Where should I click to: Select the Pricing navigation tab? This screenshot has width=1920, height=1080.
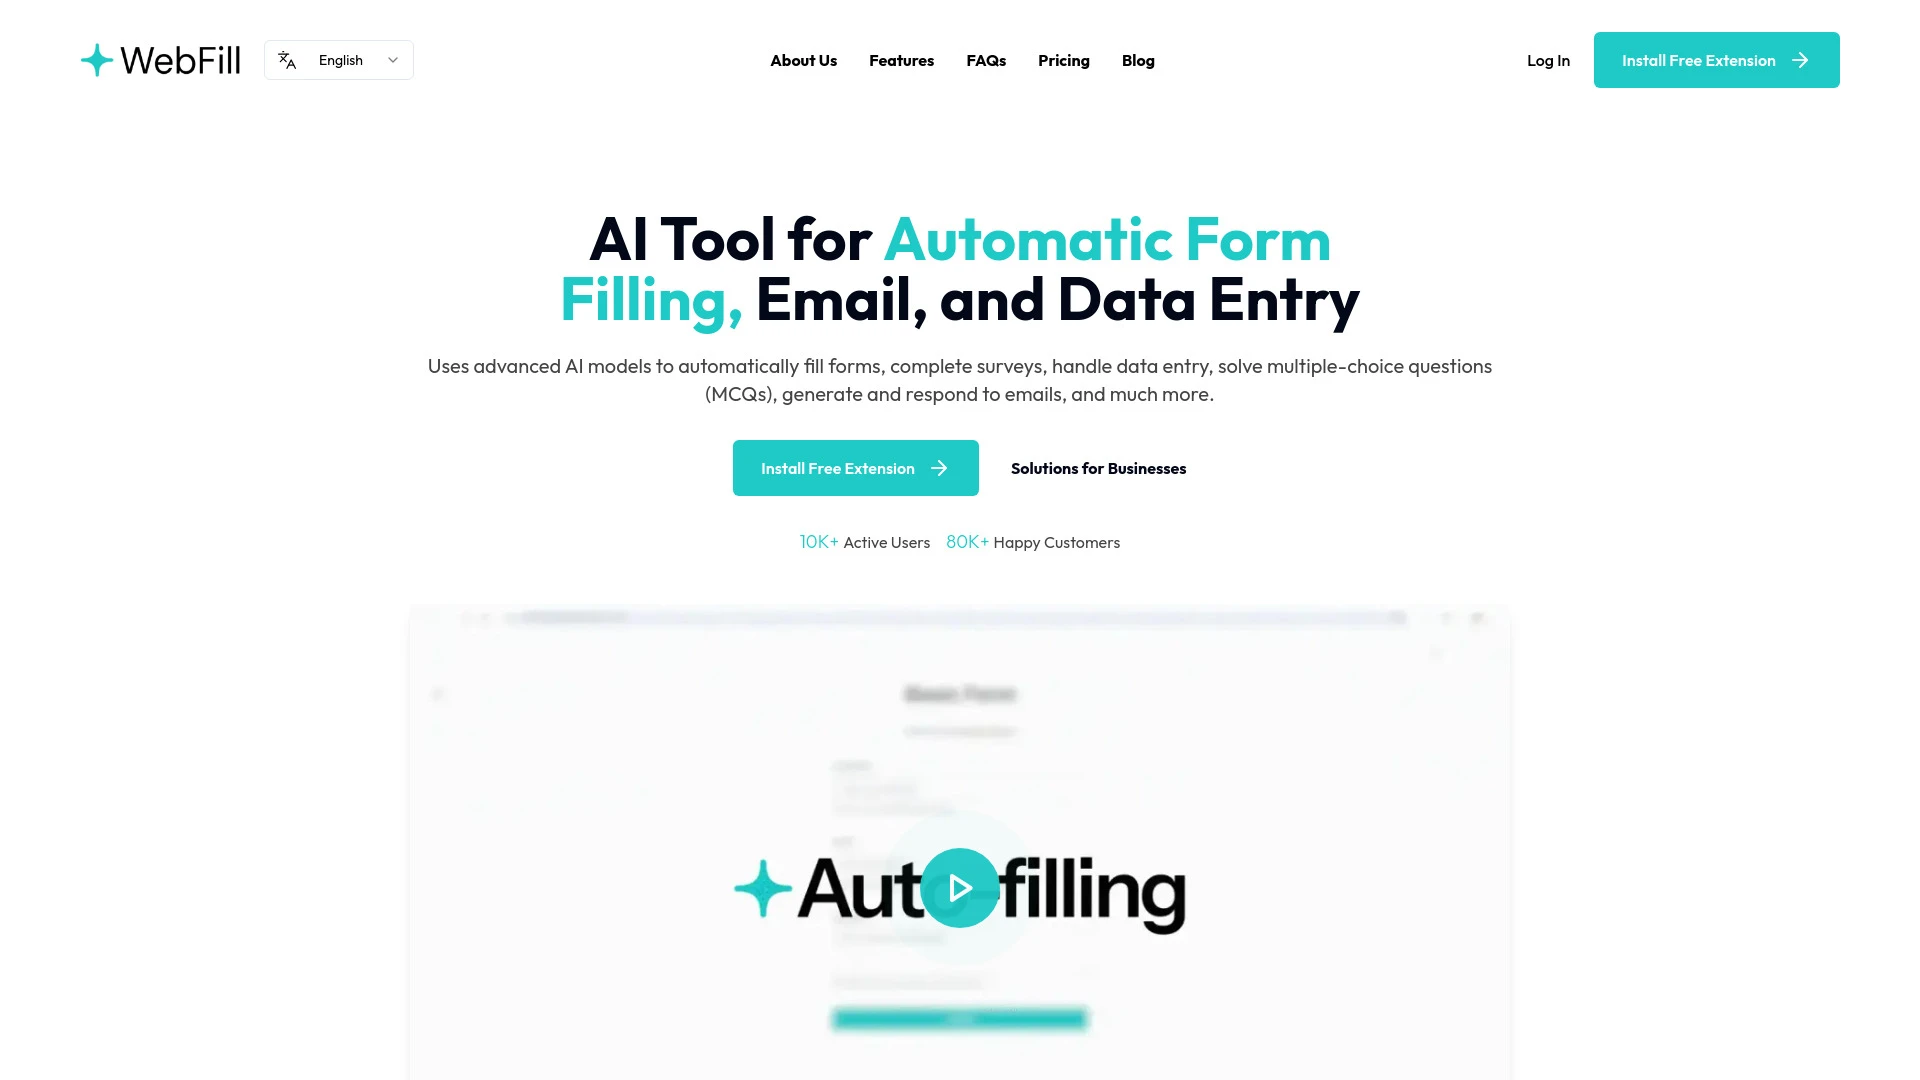(x=1064, y=59)
